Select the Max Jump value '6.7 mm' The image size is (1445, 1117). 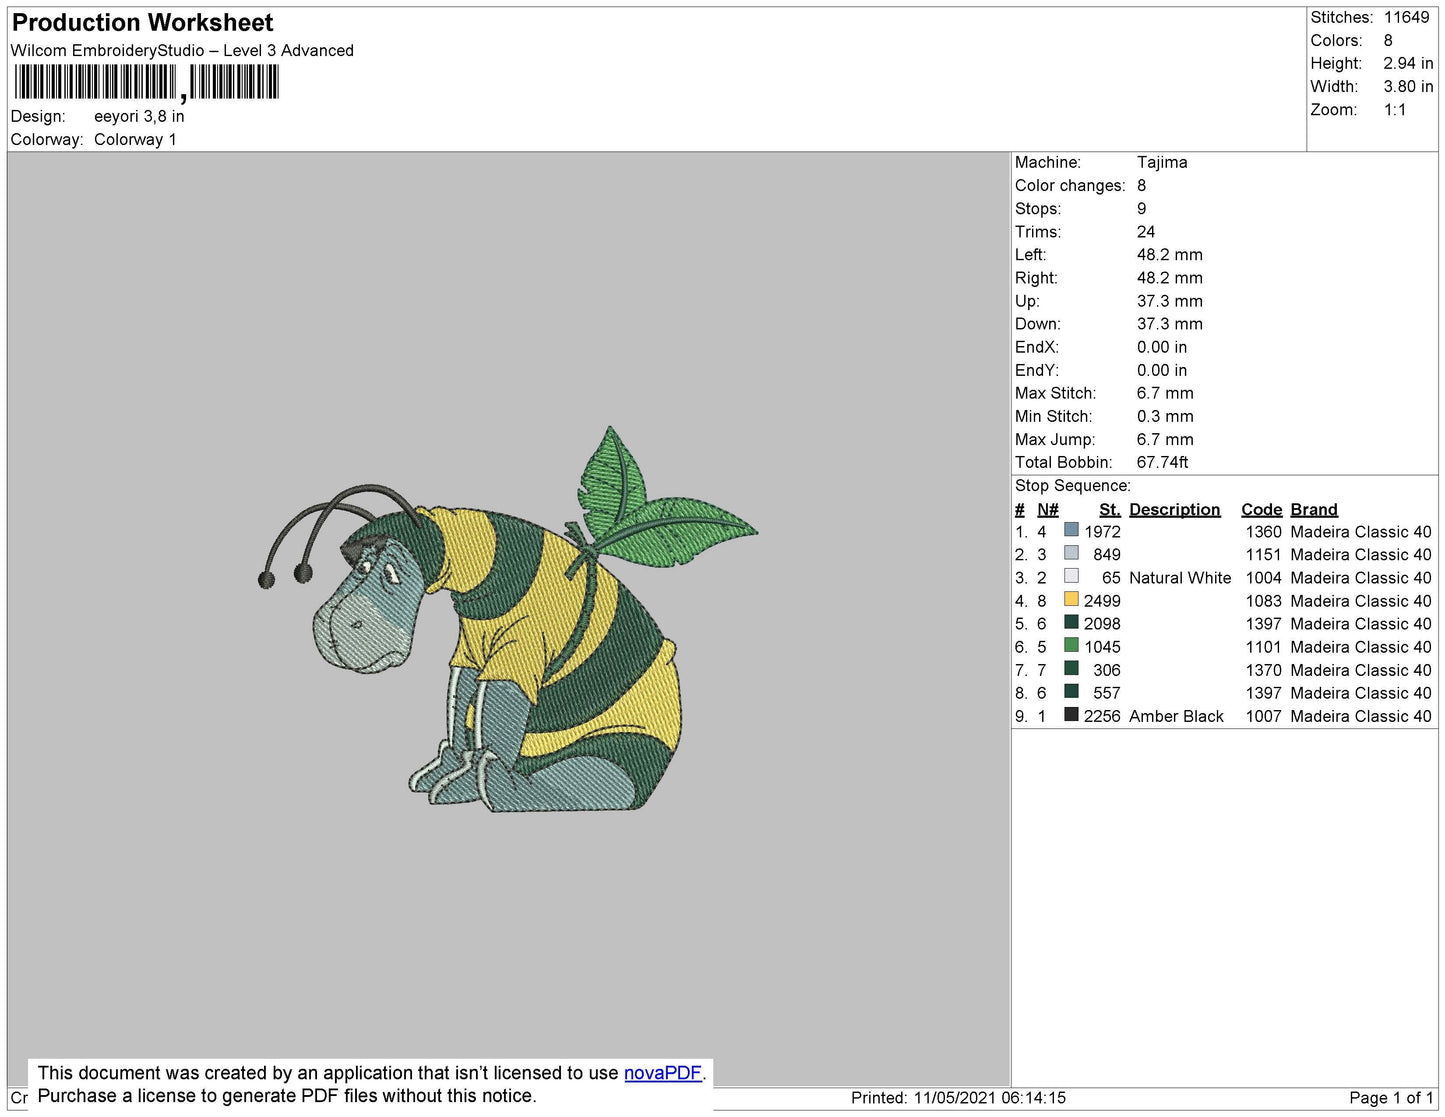[1165, 439]
